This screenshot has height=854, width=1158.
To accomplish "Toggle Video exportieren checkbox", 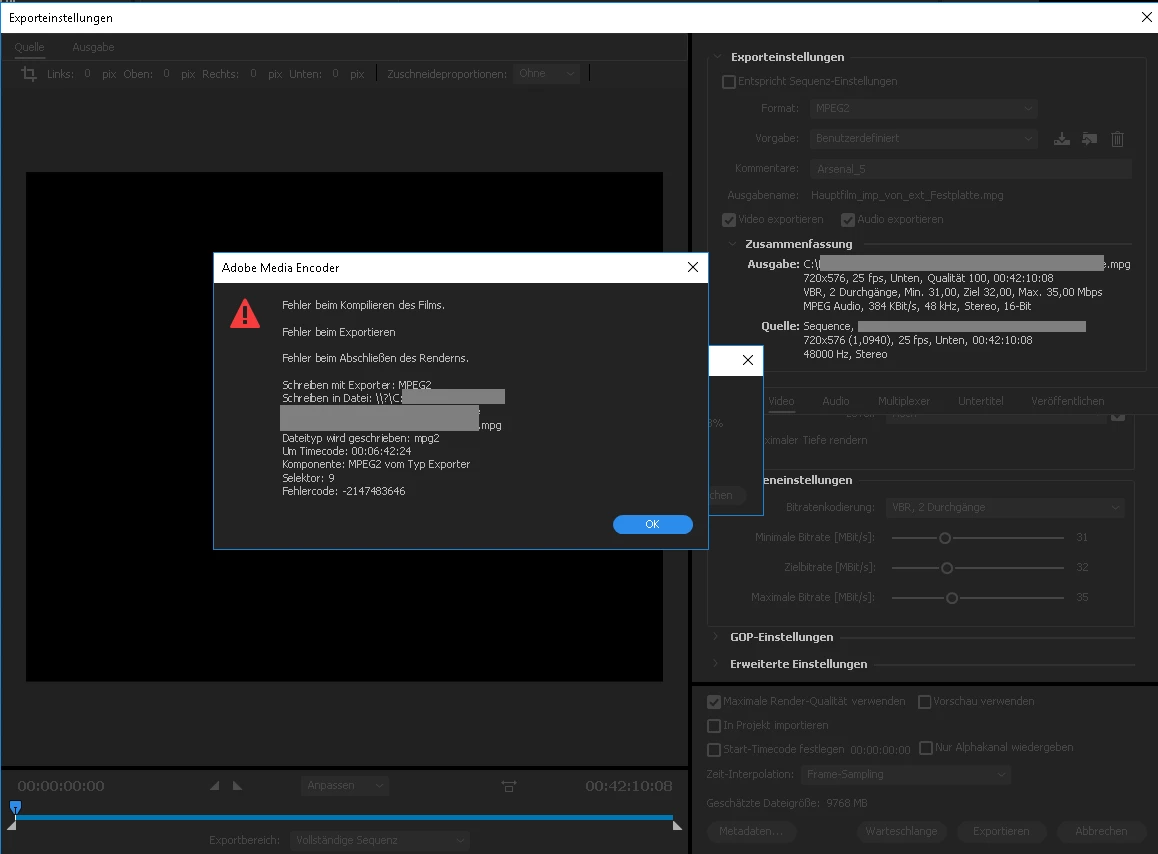I will pos(729,219).
